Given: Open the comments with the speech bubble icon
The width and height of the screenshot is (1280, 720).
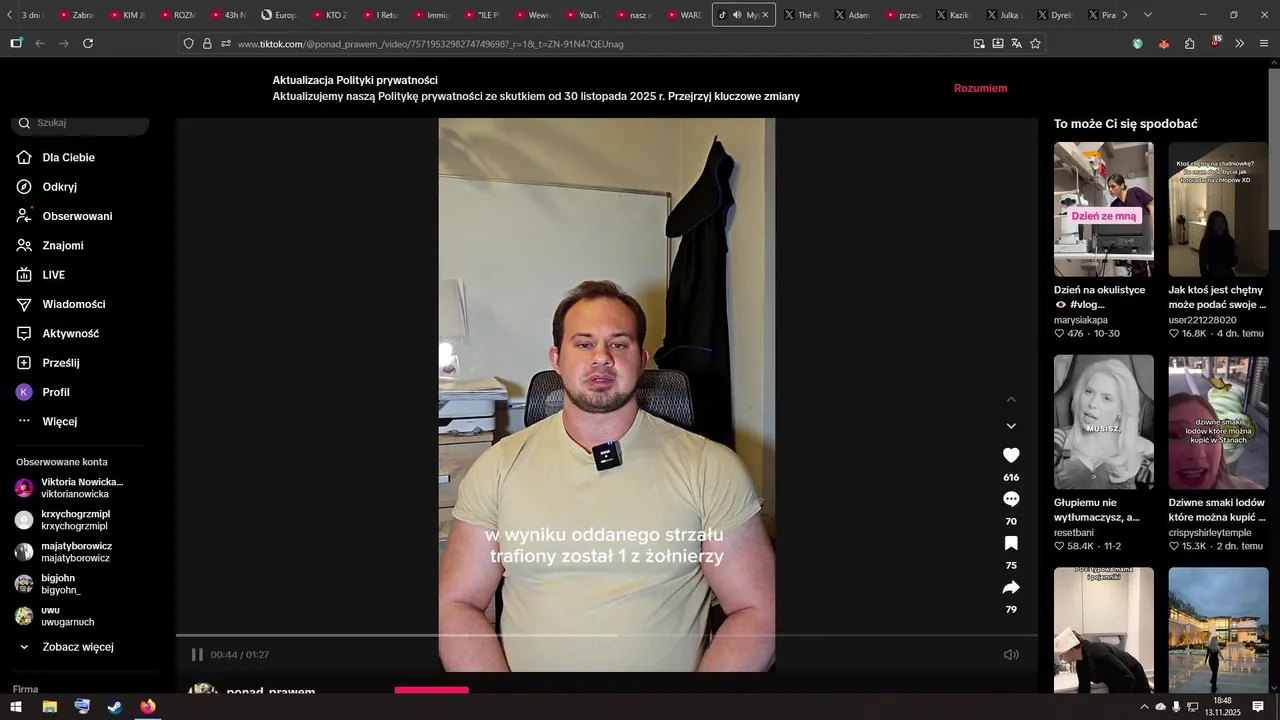Looking at the screenshot, I should 1011,499.
